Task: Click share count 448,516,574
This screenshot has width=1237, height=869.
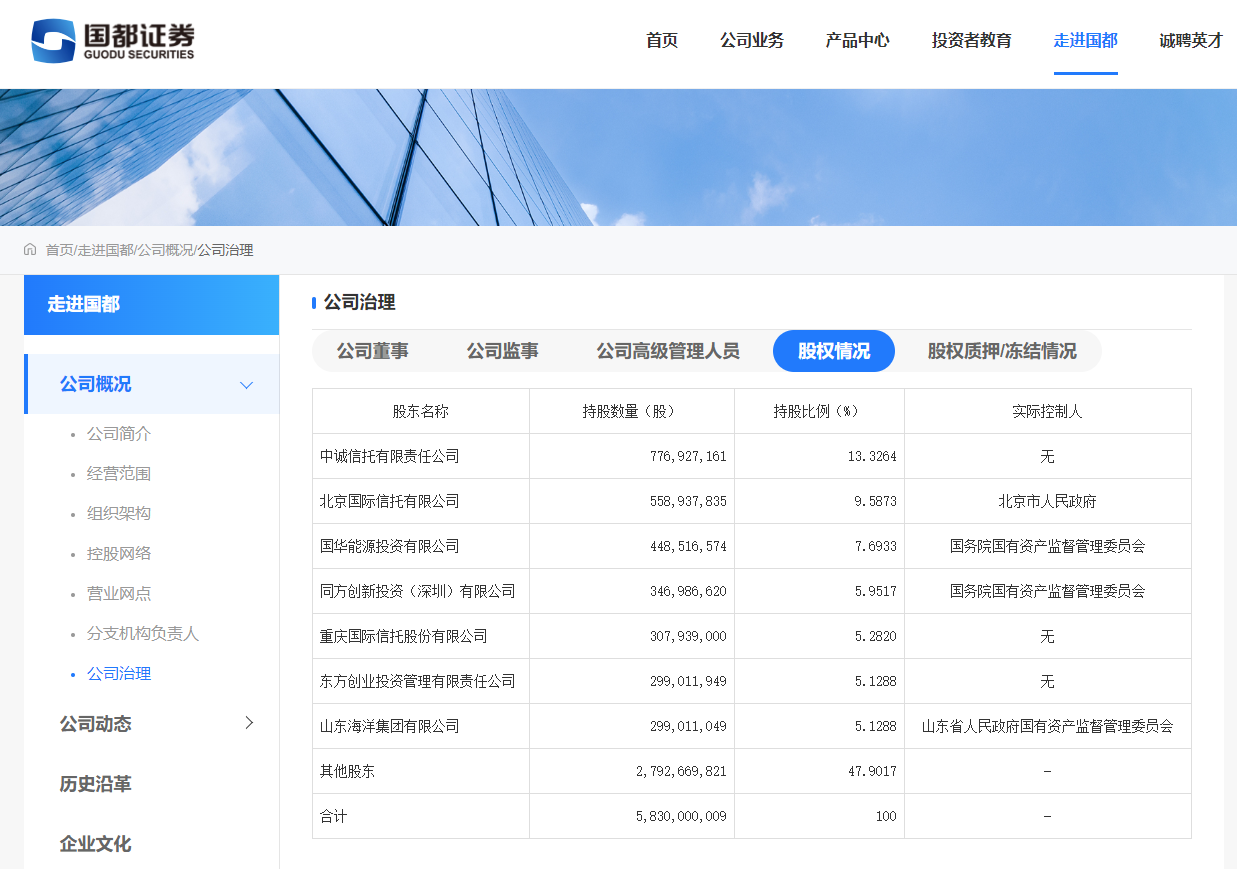Action: pyautogui.click(x=688, y=546)
